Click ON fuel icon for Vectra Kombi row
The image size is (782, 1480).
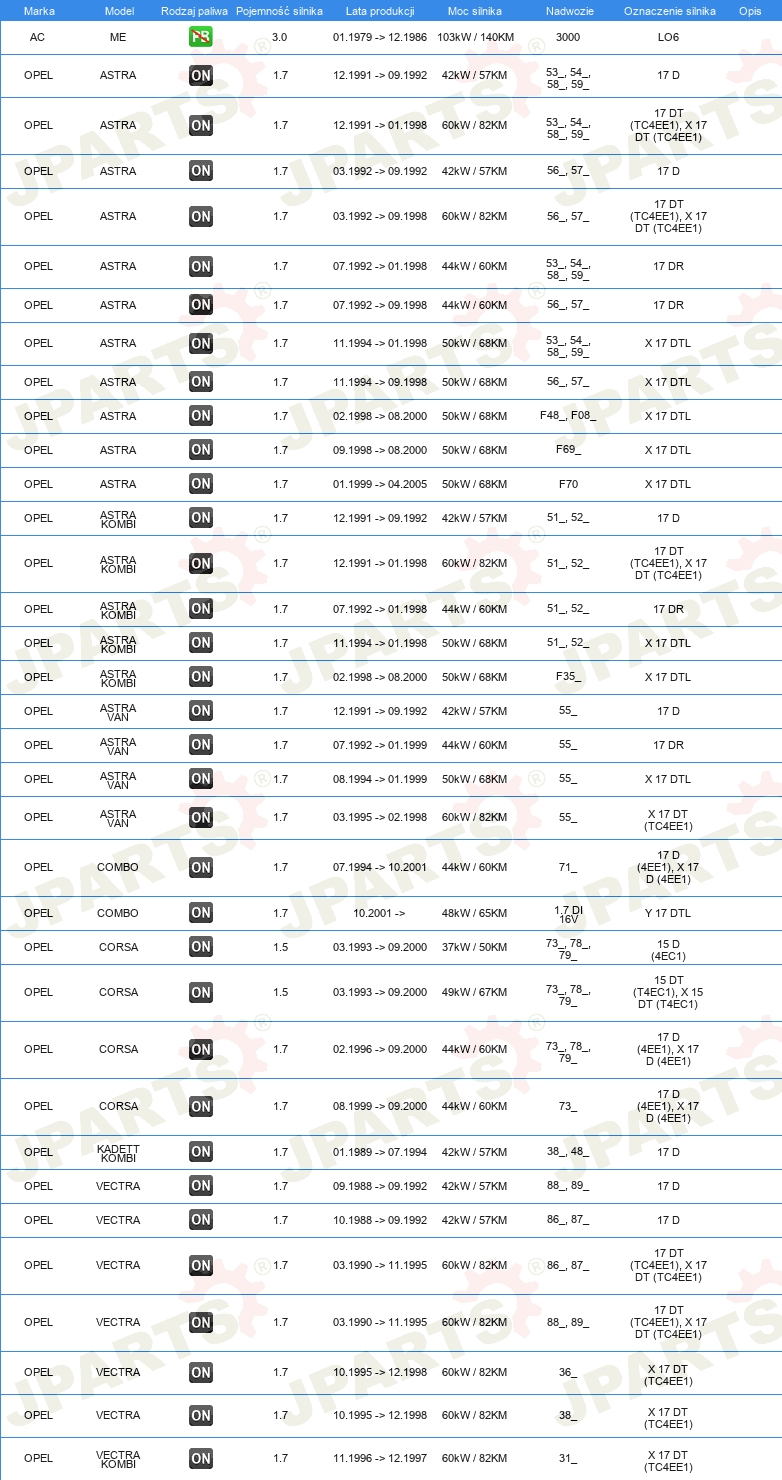tap(201, 1459)
